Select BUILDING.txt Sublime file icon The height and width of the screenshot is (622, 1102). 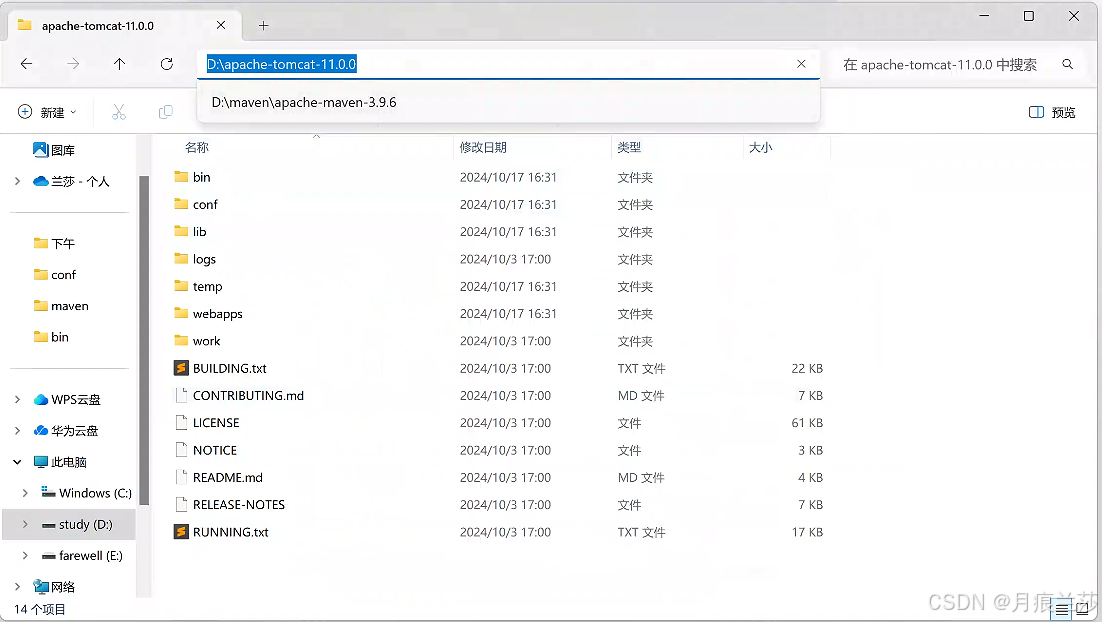pos(181,368)
